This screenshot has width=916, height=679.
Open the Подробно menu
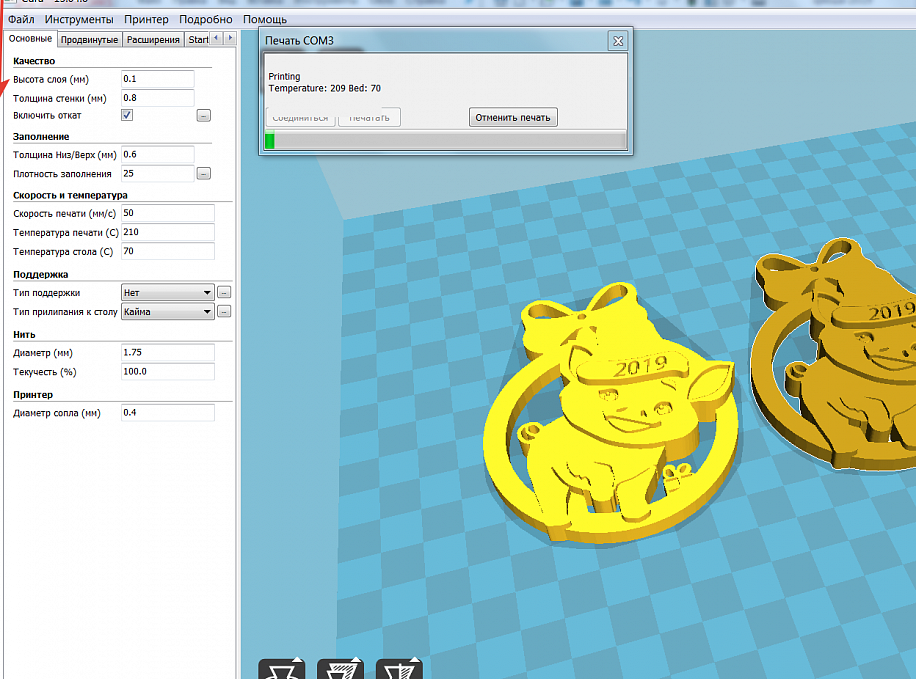[x=206, y=19]
